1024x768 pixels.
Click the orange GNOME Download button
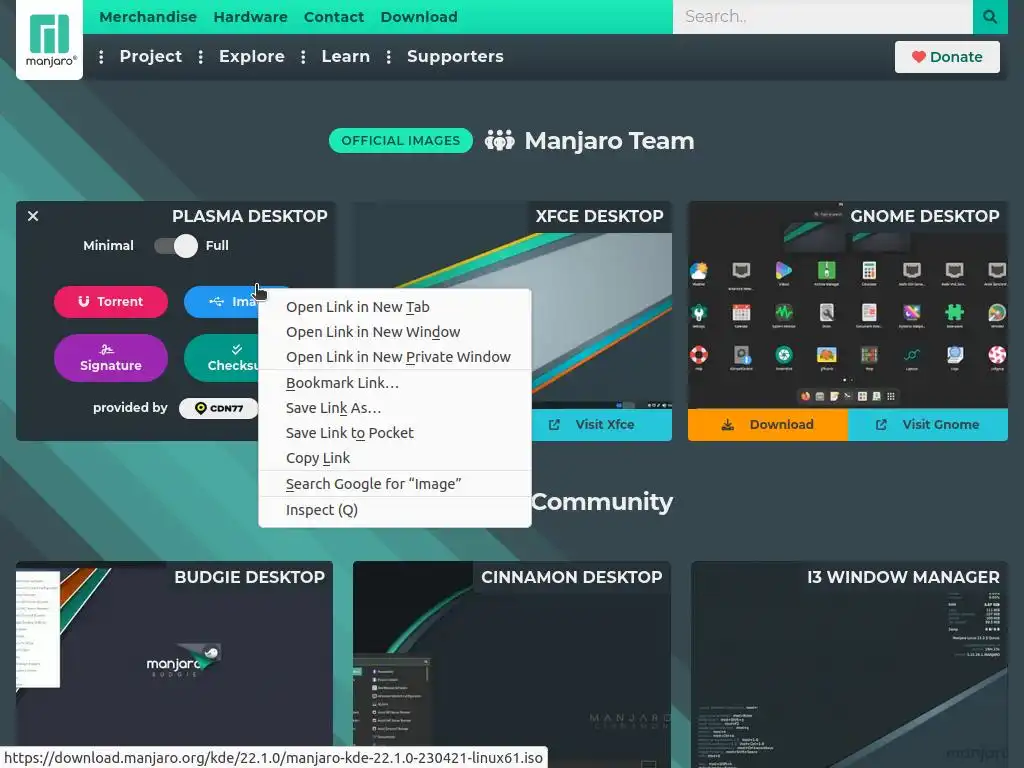click(768, 424)
